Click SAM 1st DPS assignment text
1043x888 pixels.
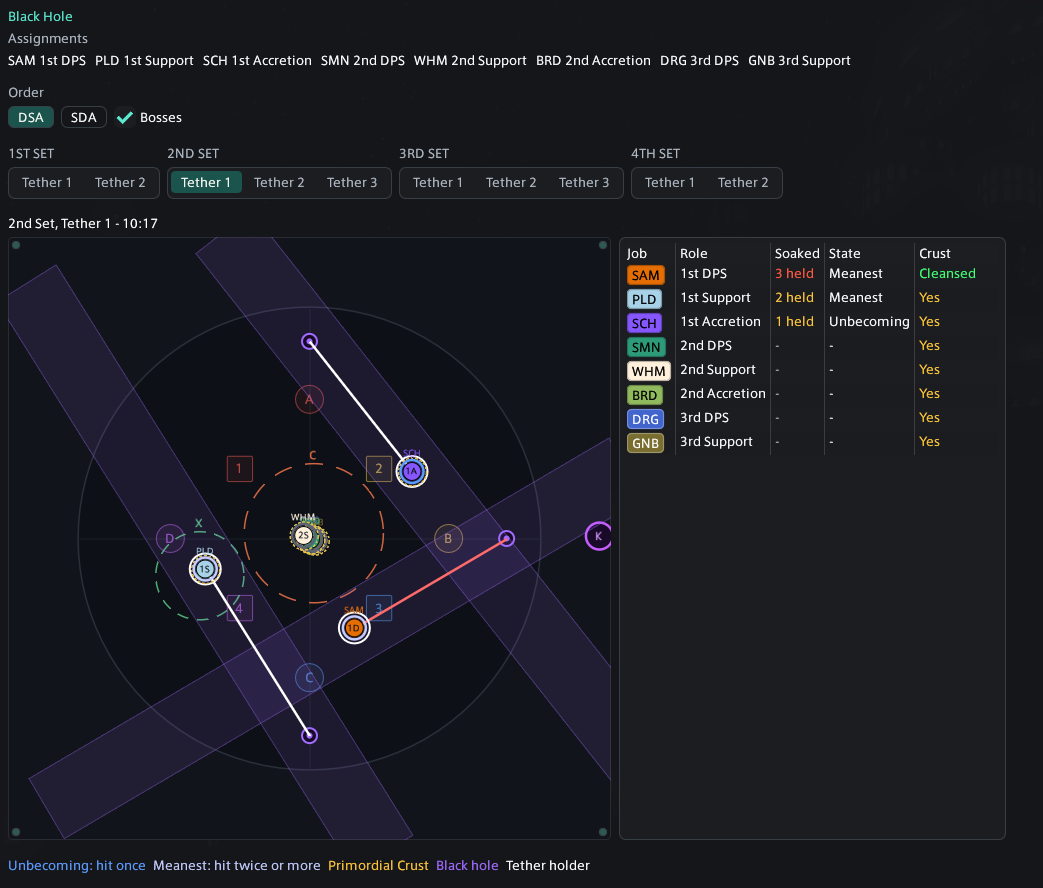tap(47, 61)
